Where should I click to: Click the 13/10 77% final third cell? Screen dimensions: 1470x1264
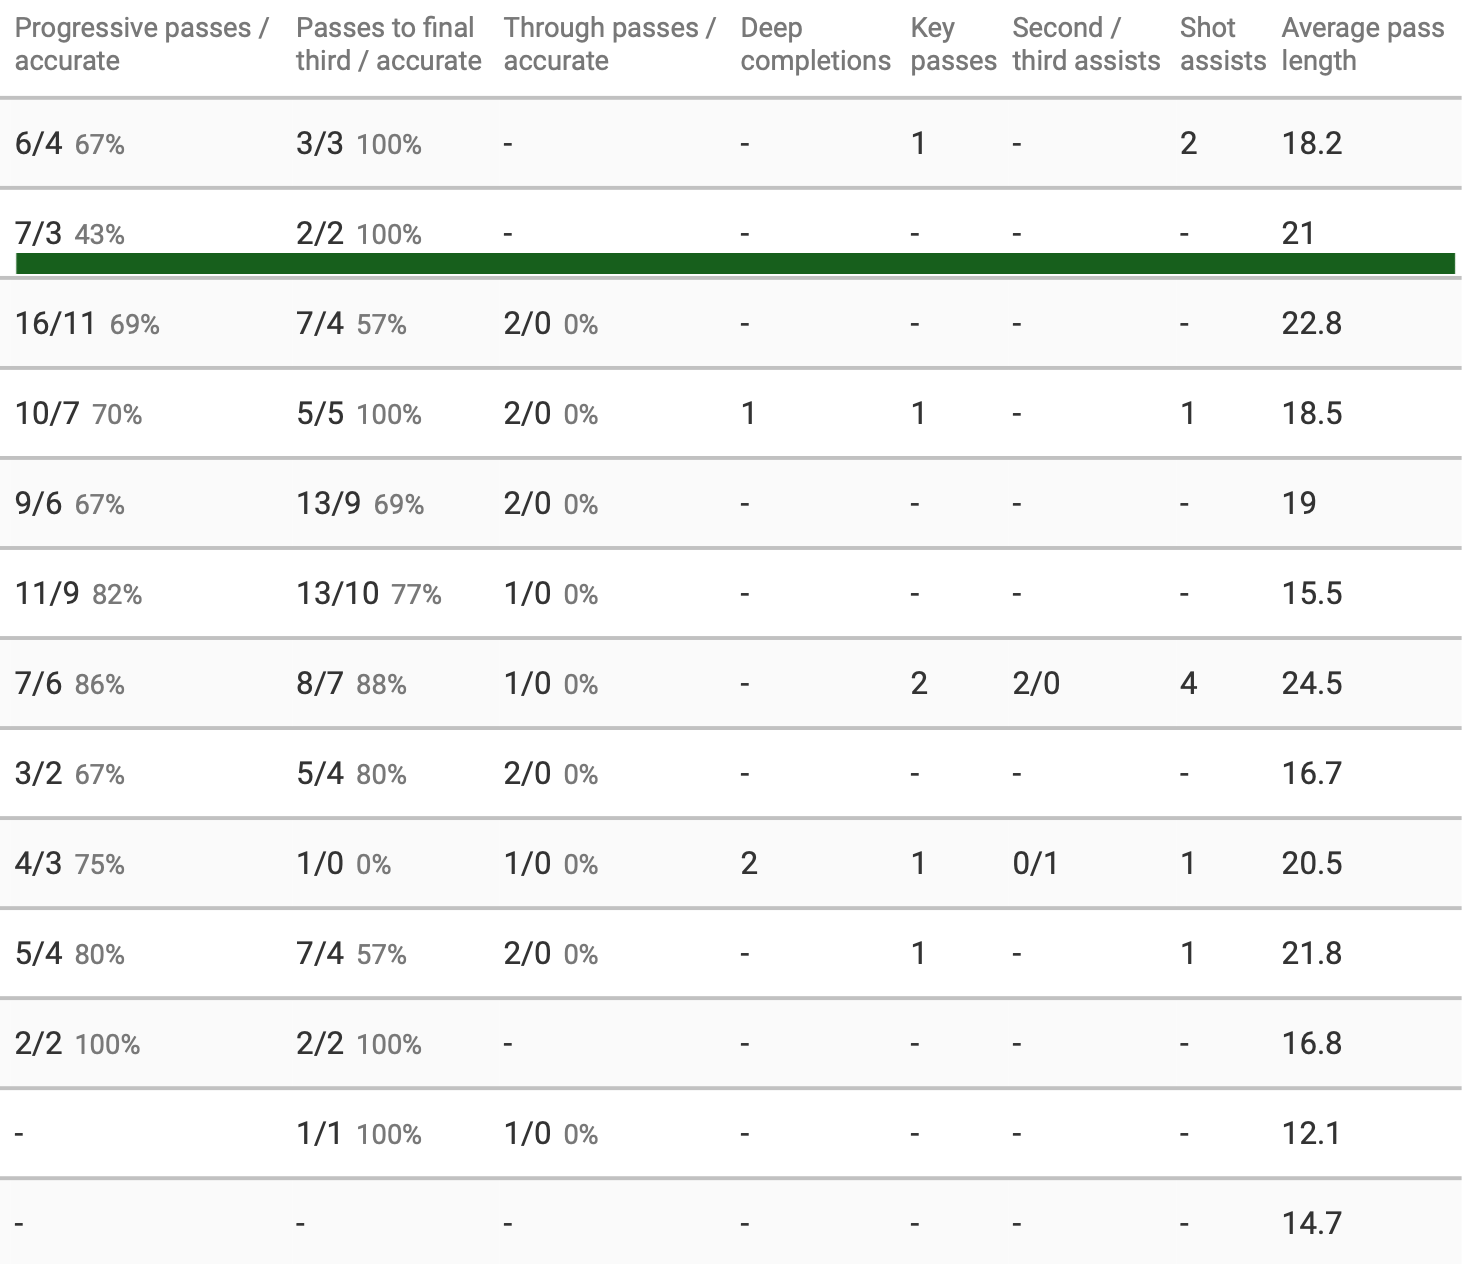[368, 594]
